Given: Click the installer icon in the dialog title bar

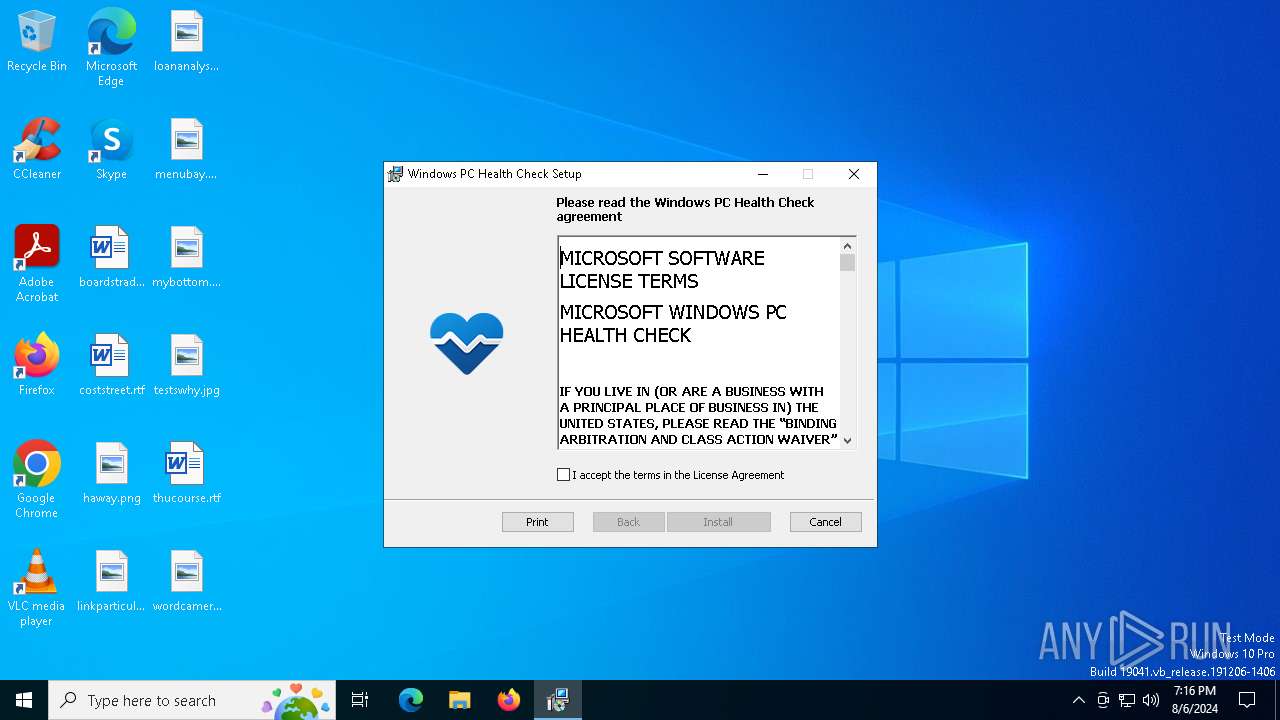Looking at the screenshot, I should click(396, 174).
